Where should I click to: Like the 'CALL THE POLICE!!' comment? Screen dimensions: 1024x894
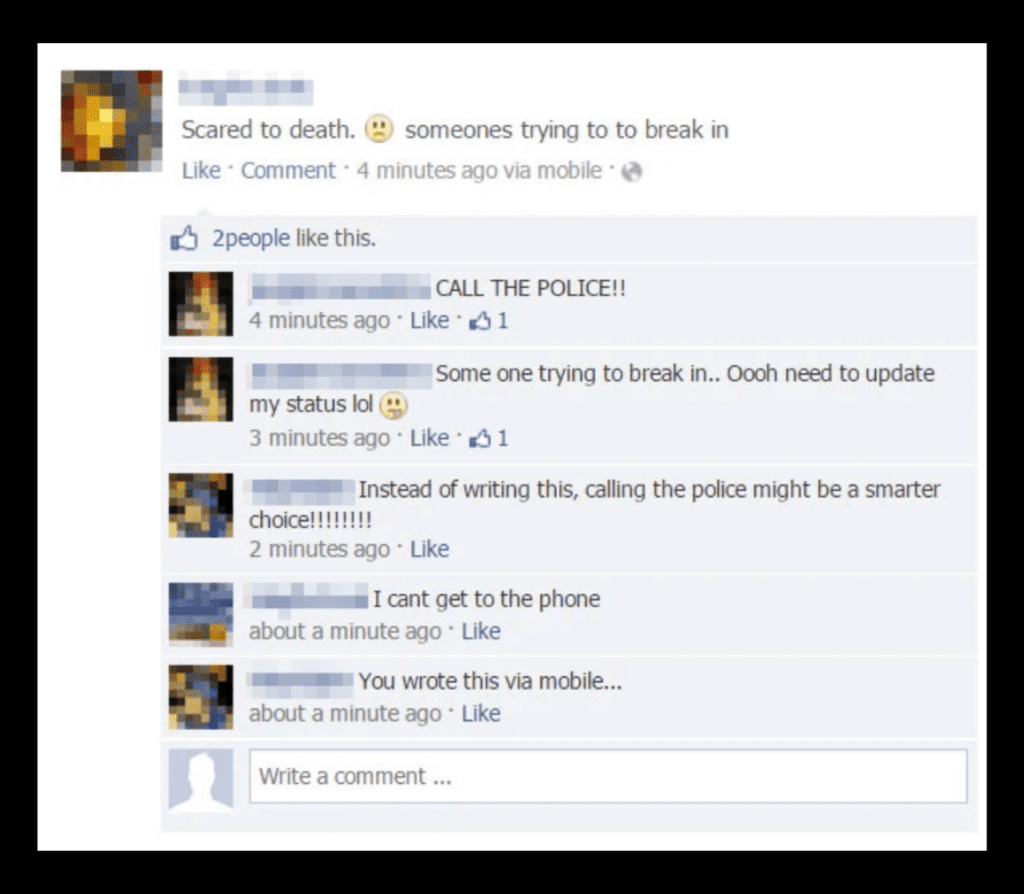coord(430,321)
